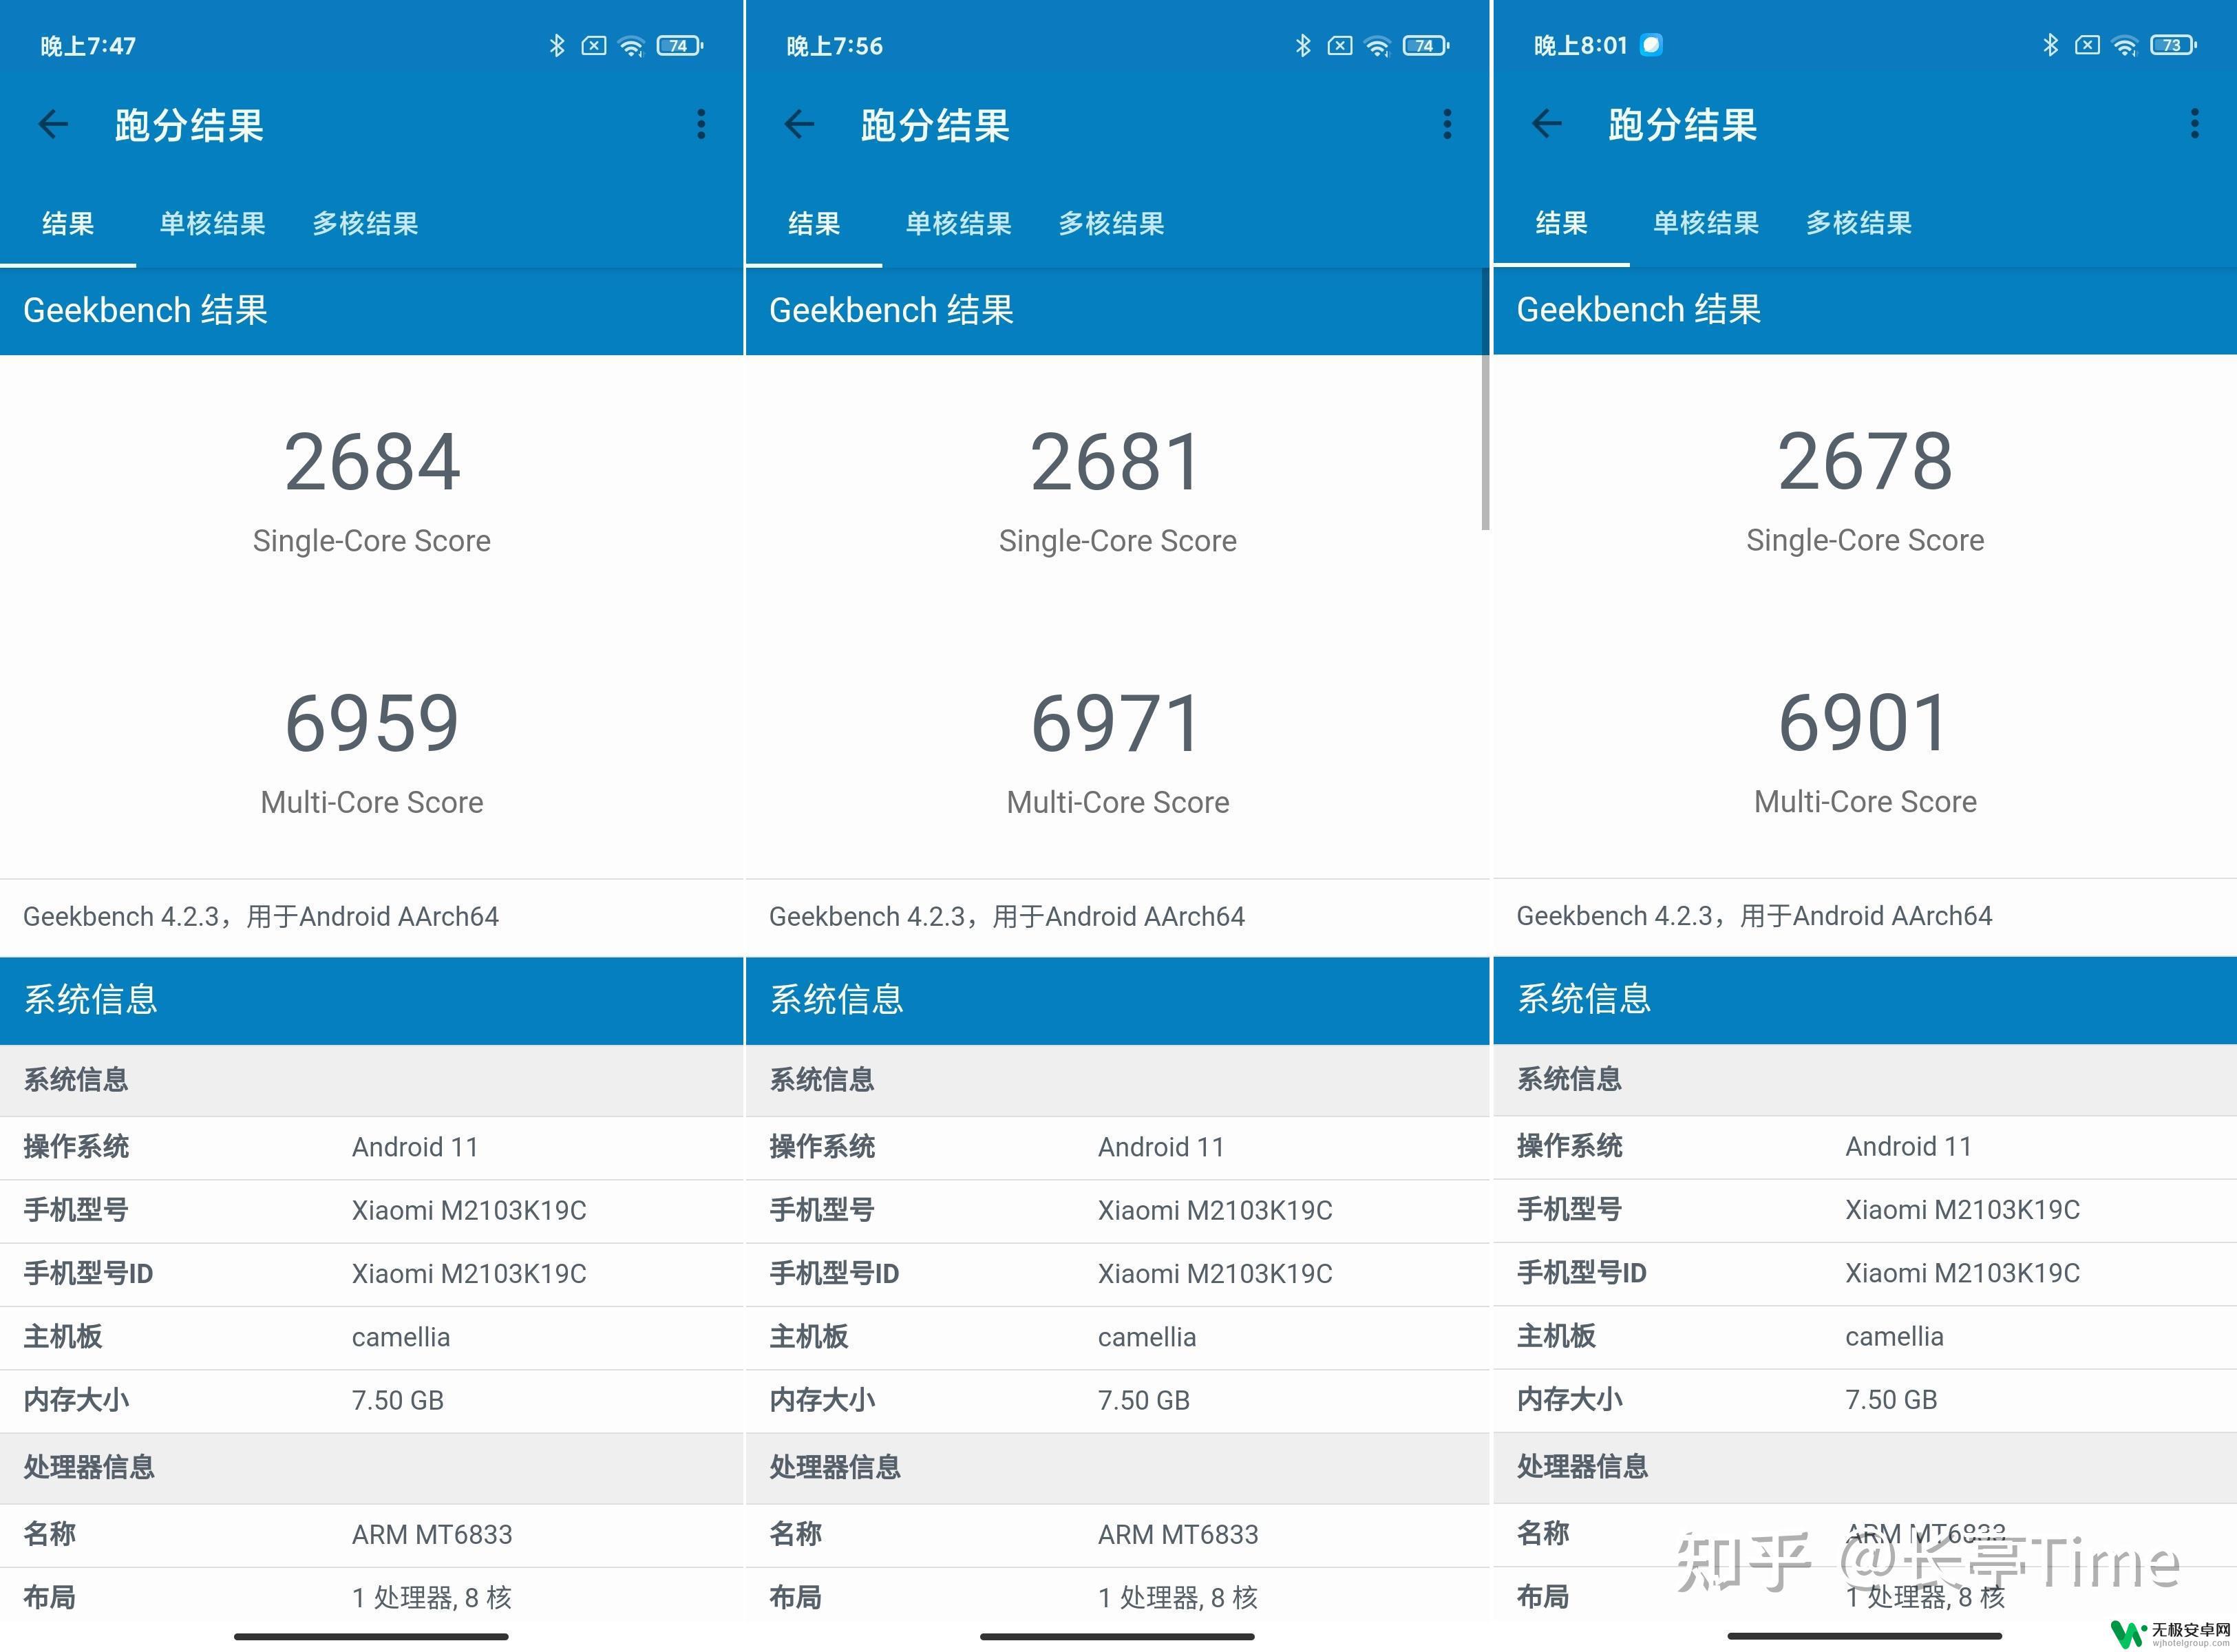The image size is (2237, 1652).
Task: Tap Geekbench 4.2.3 version line in 7:56 screen
Action: tap(1006, 916)
